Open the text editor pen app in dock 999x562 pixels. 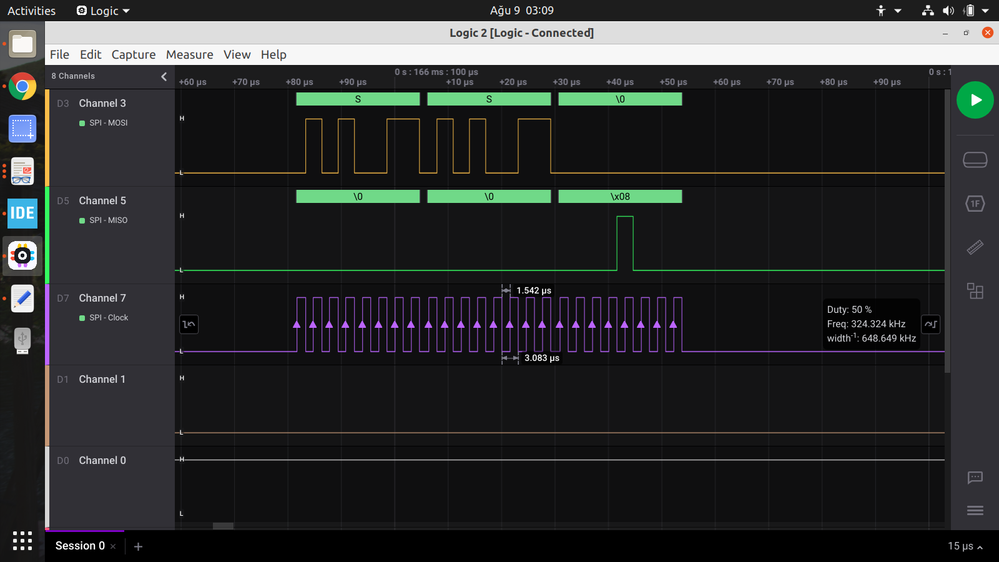pos(22,298)
